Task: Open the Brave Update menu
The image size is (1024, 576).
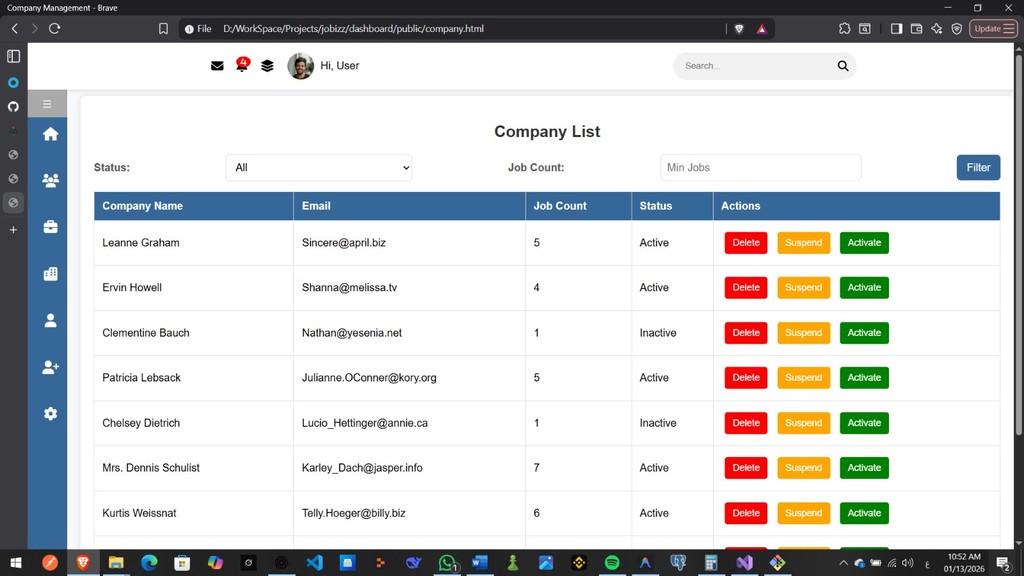Action: [x=994, y=29]
